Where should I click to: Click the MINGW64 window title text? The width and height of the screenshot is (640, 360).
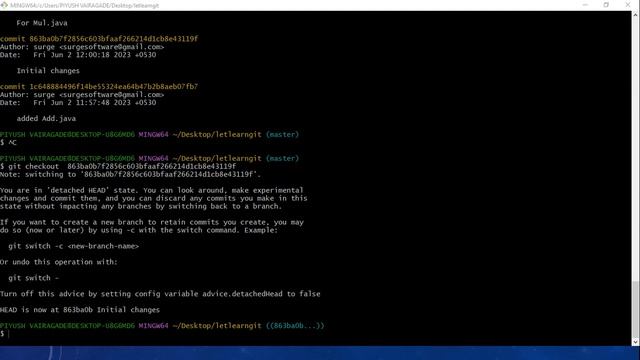[x=84, y=5]
